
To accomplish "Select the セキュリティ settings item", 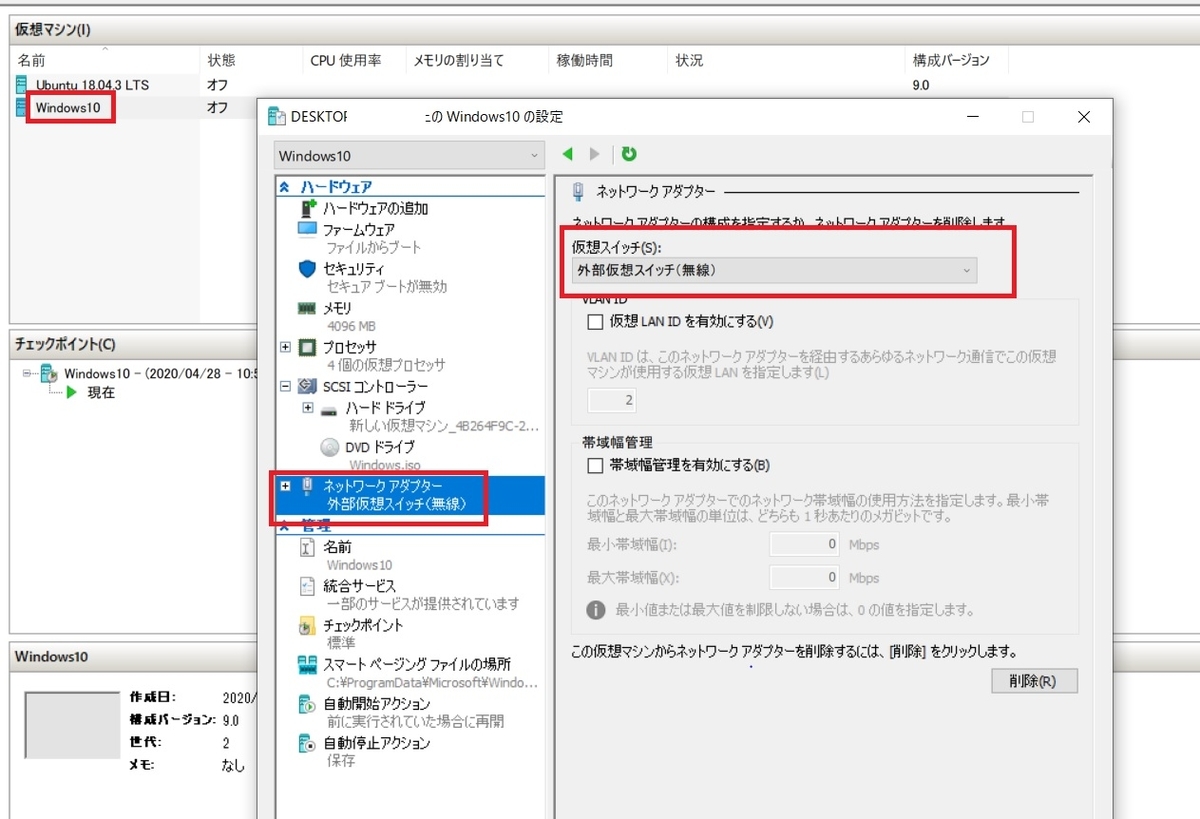I will coord(411,278).
